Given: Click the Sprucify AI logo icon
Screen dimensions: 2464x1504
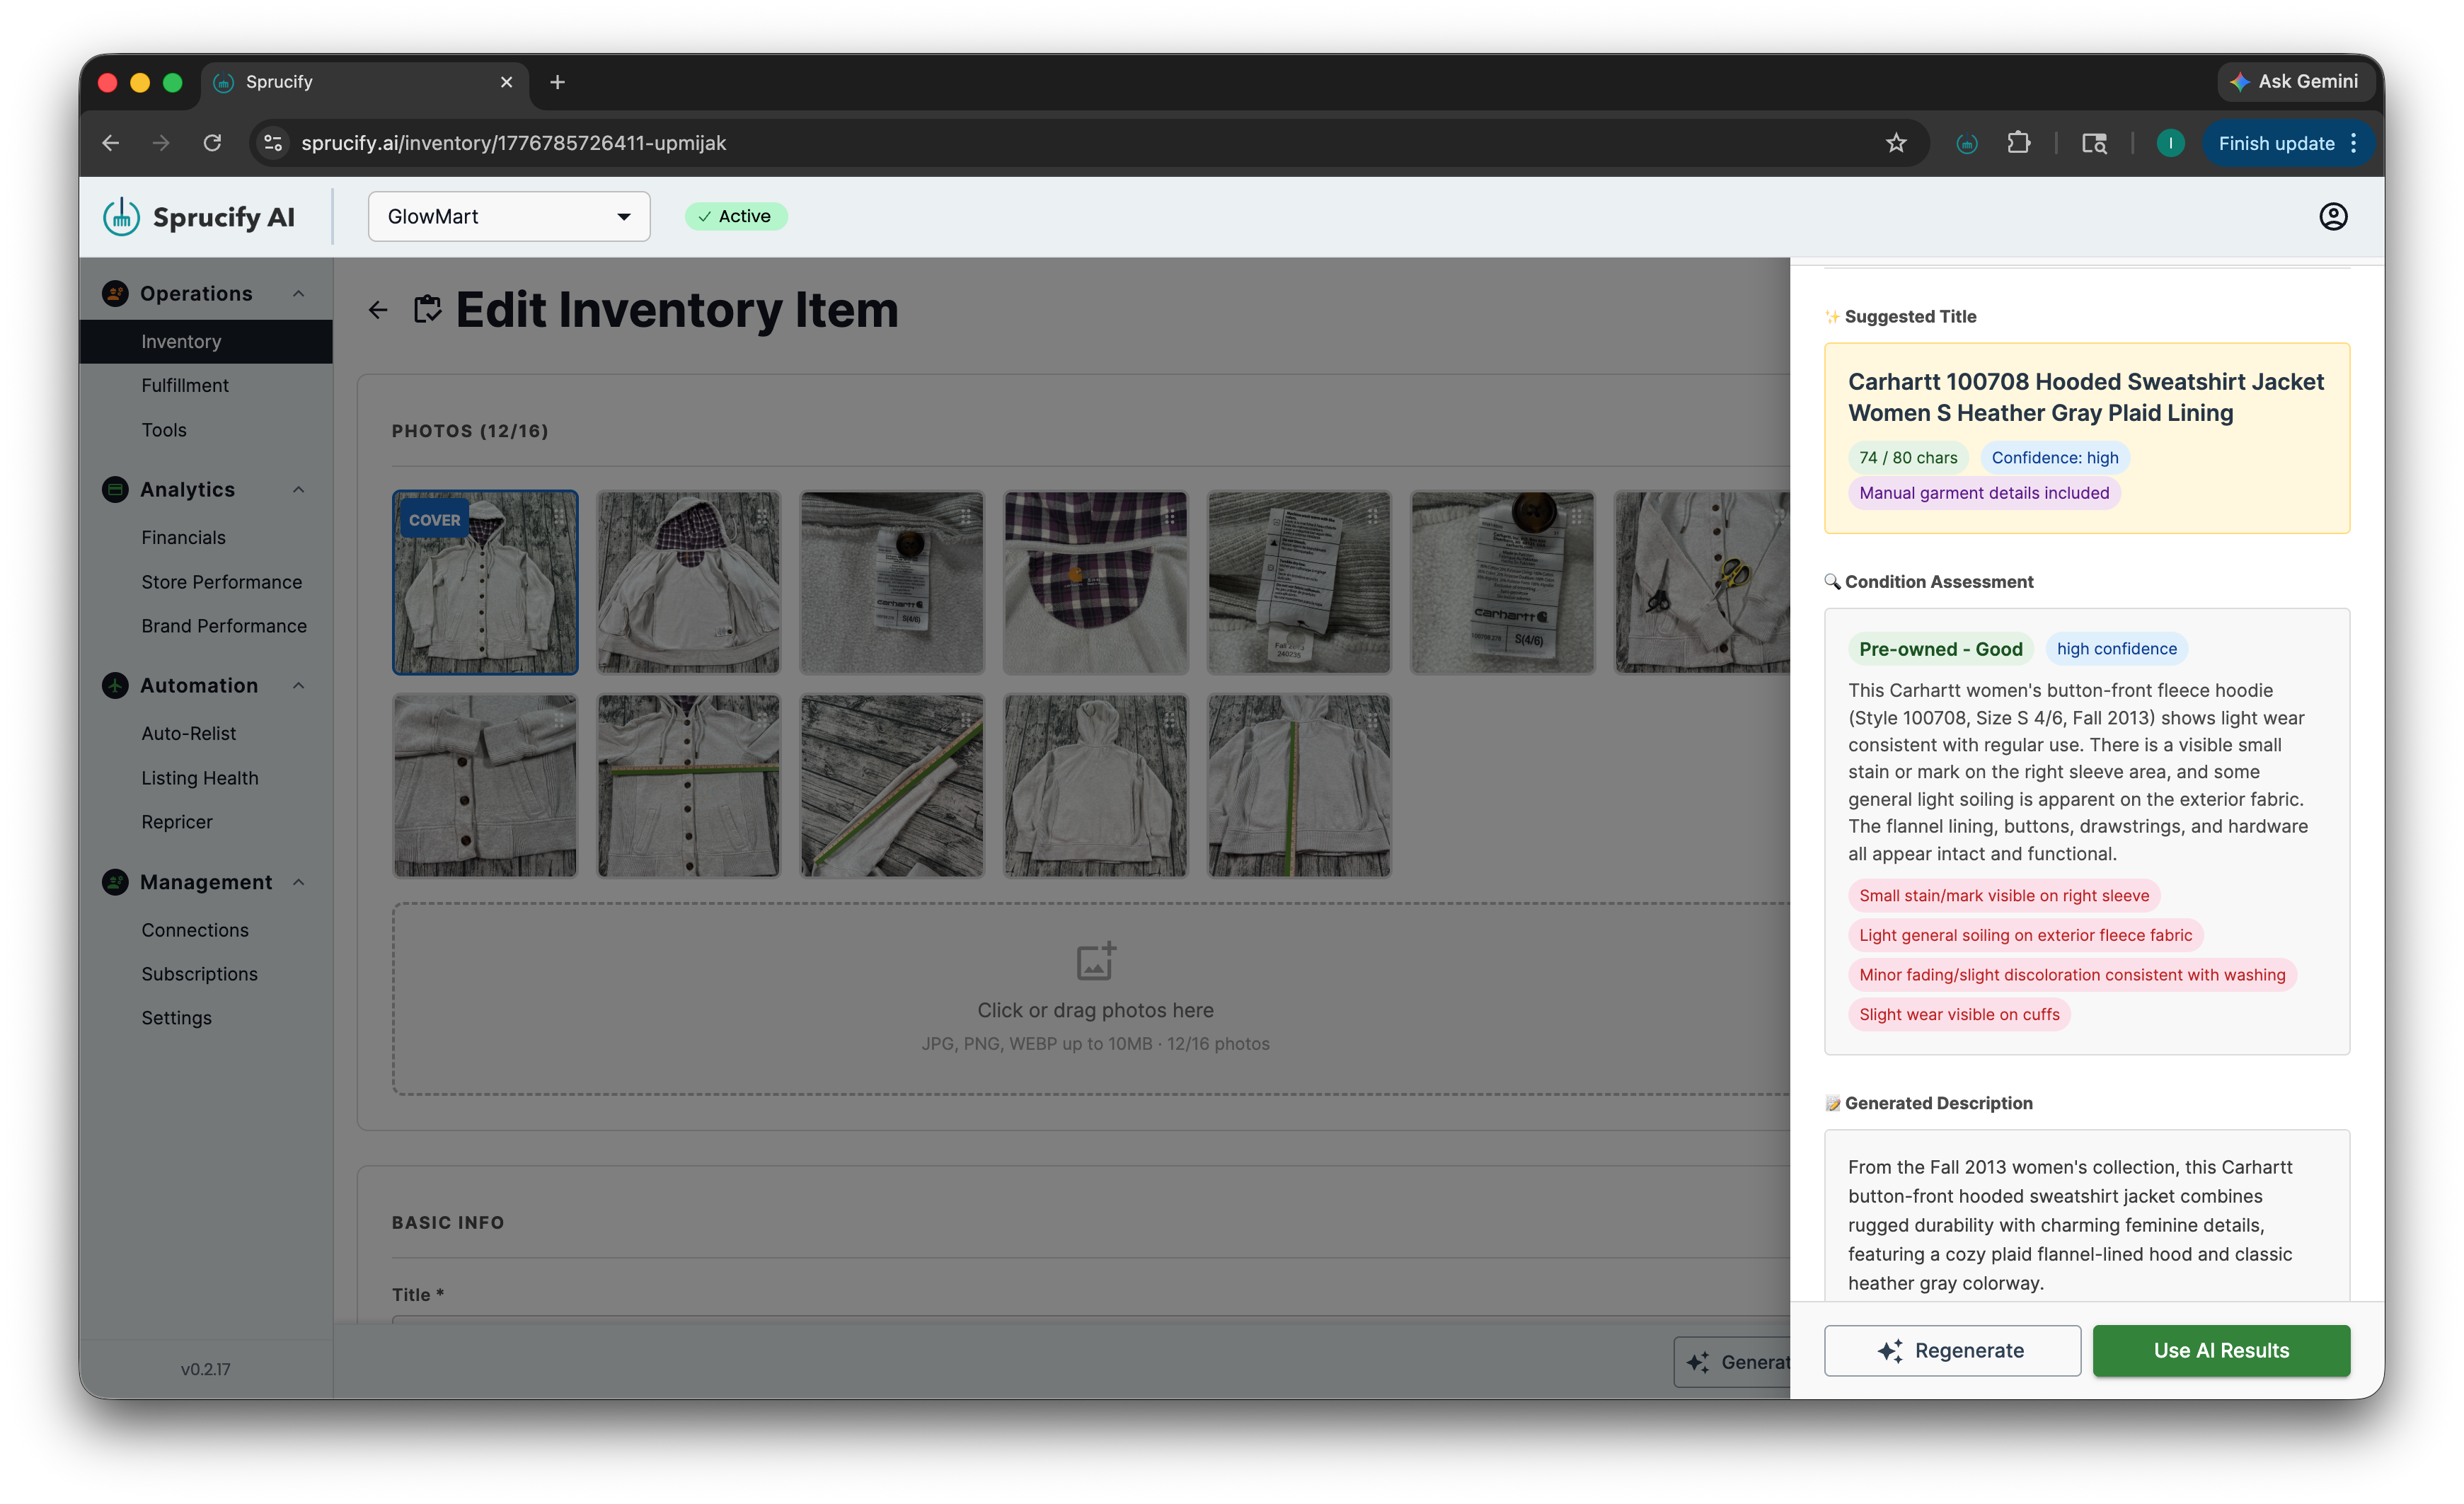Looking at the screenshot, I should click(x=121, y=217).
